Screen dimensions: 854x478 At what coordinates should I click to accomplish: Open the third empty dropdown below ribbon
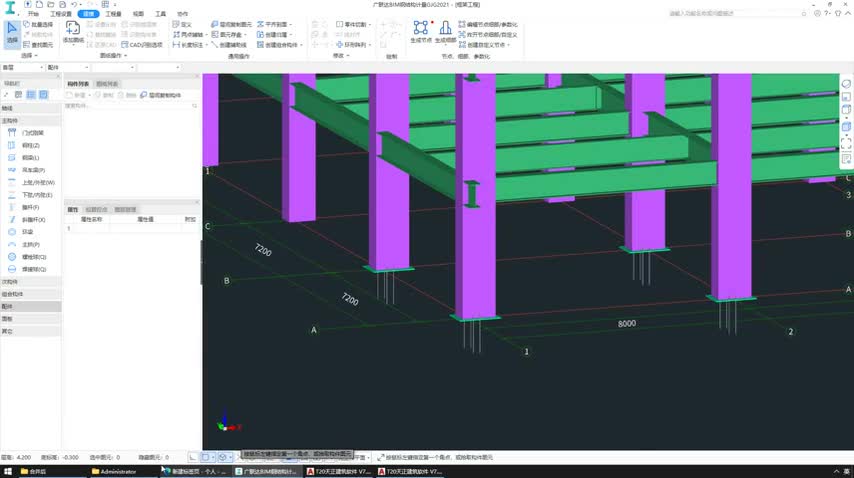[x=113, y=68]
